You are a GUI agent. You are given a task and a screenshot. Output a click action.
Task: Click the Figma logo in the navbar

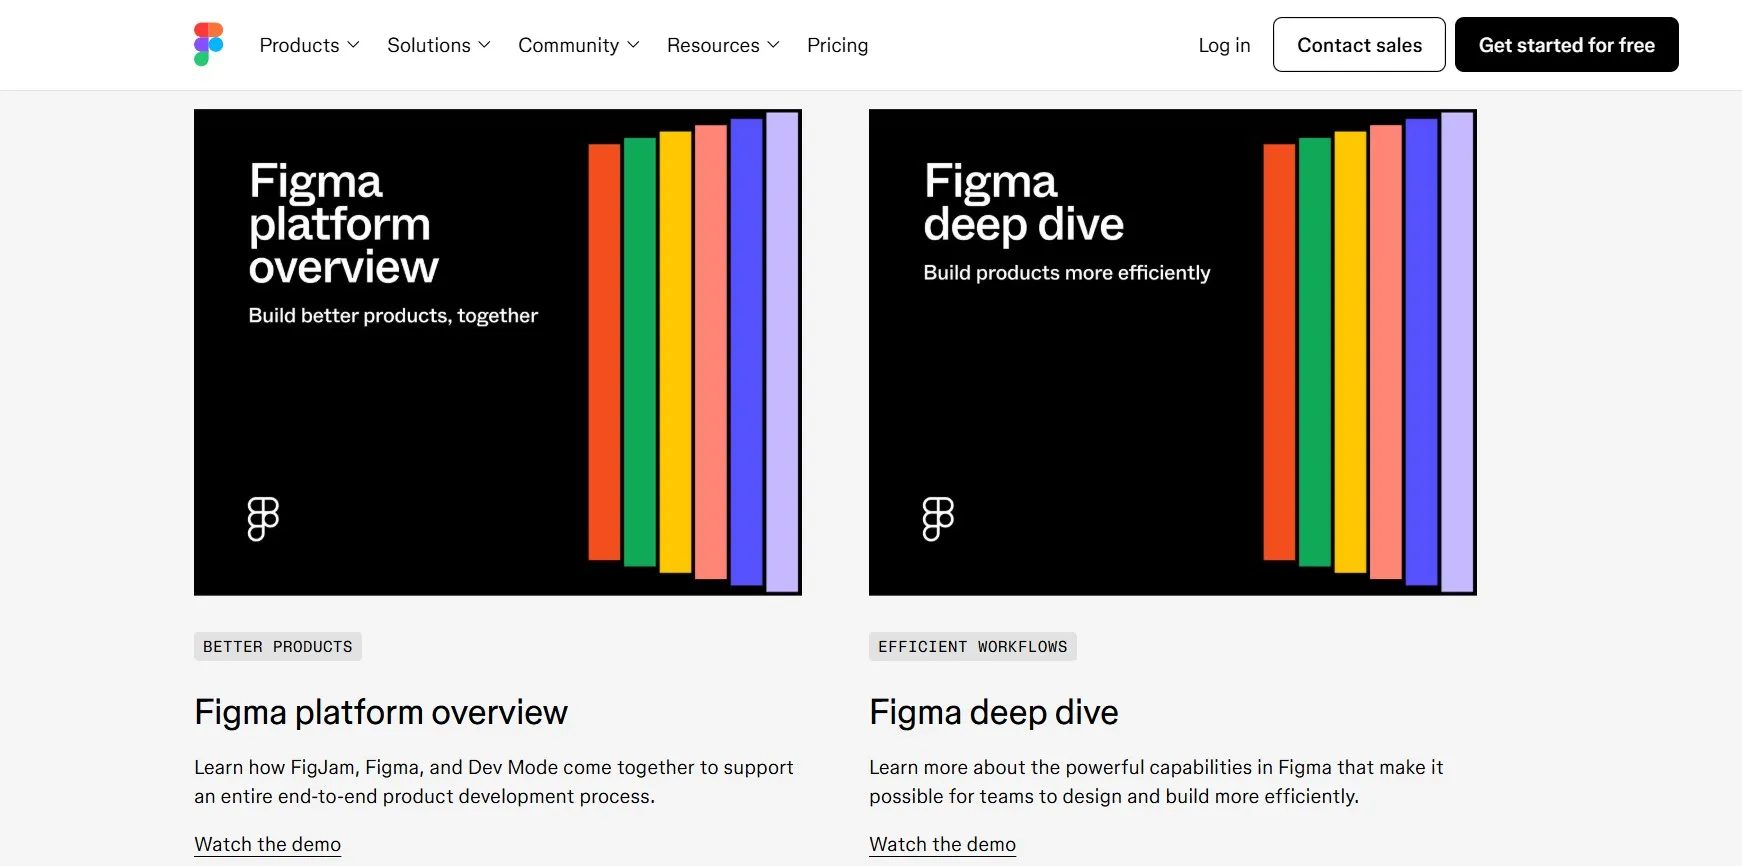pos(208,45)
